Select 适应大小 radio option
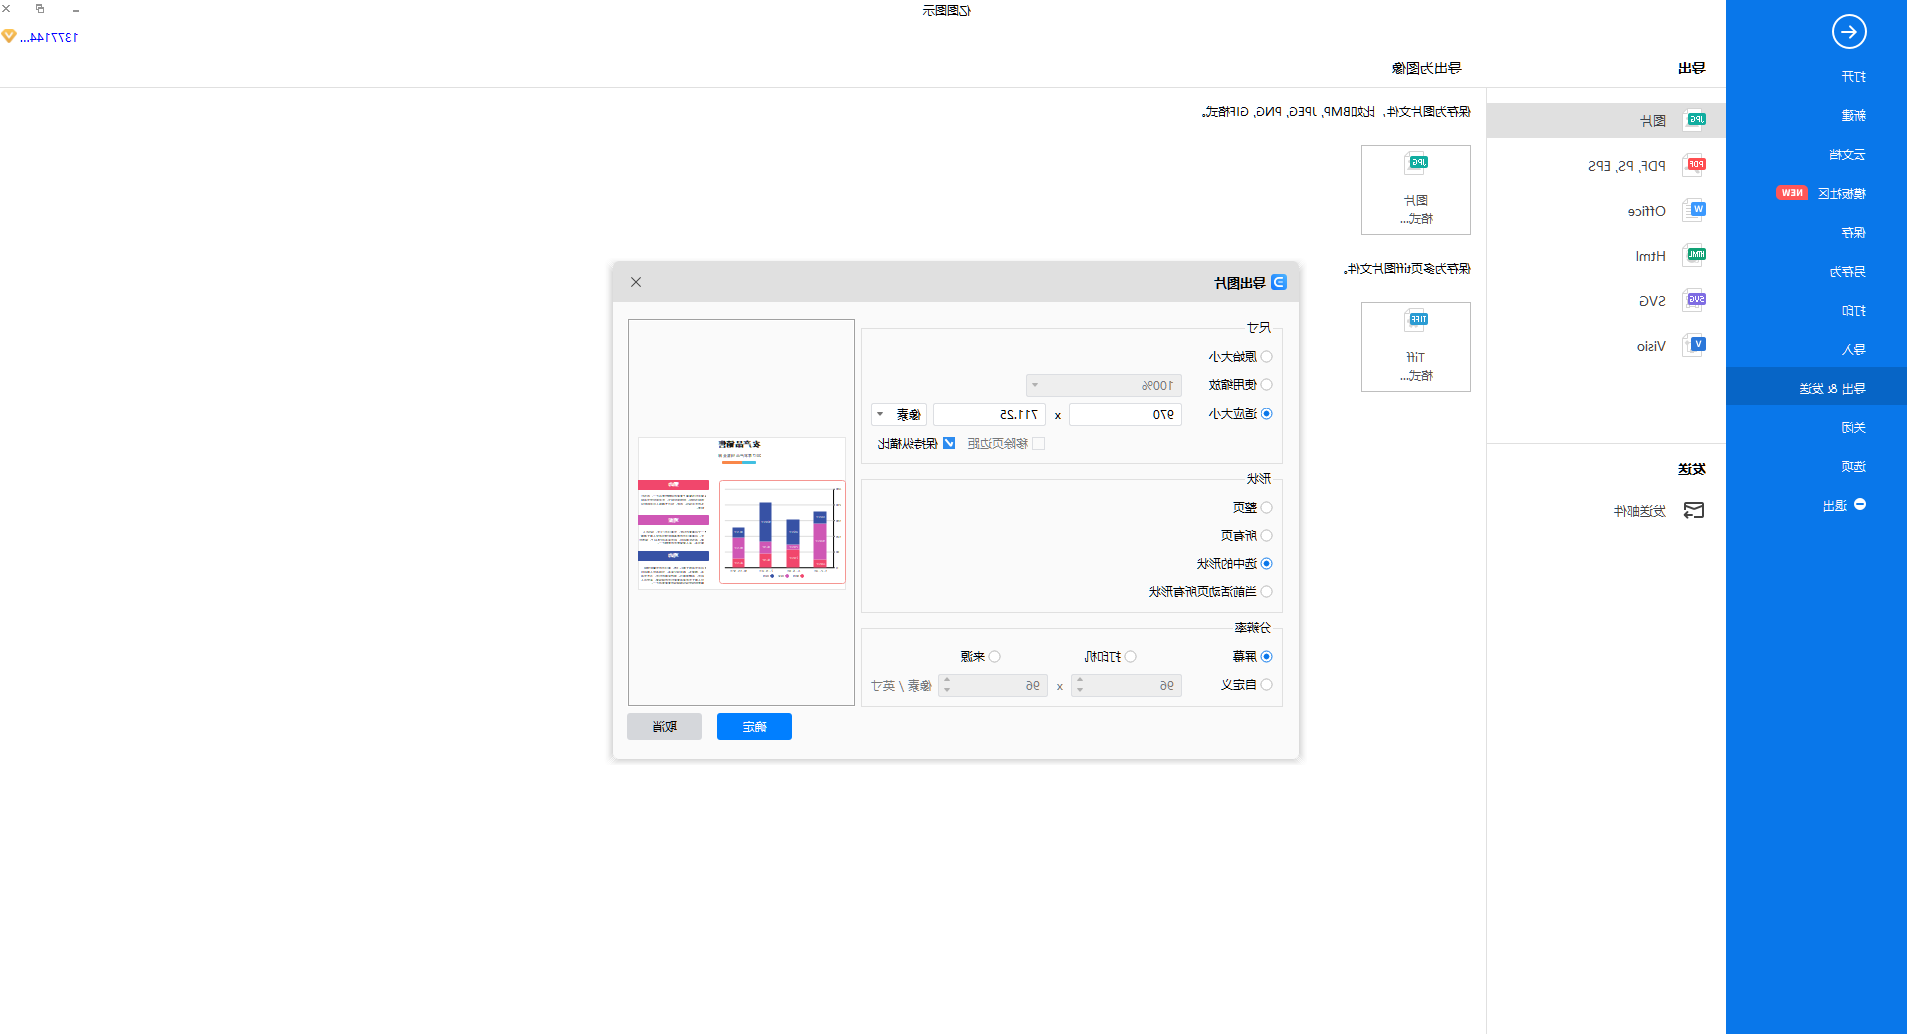The width and height of the screenshot is (1907, 1034). 1266,414
